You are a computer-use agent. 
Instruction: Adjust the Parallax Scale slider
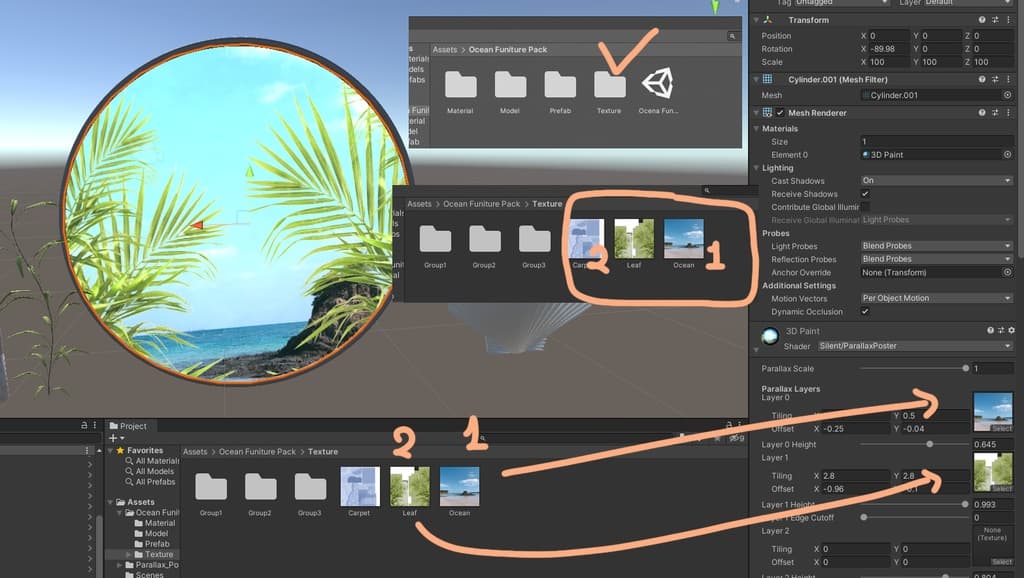pyautogui.click(x=914, y=368)
